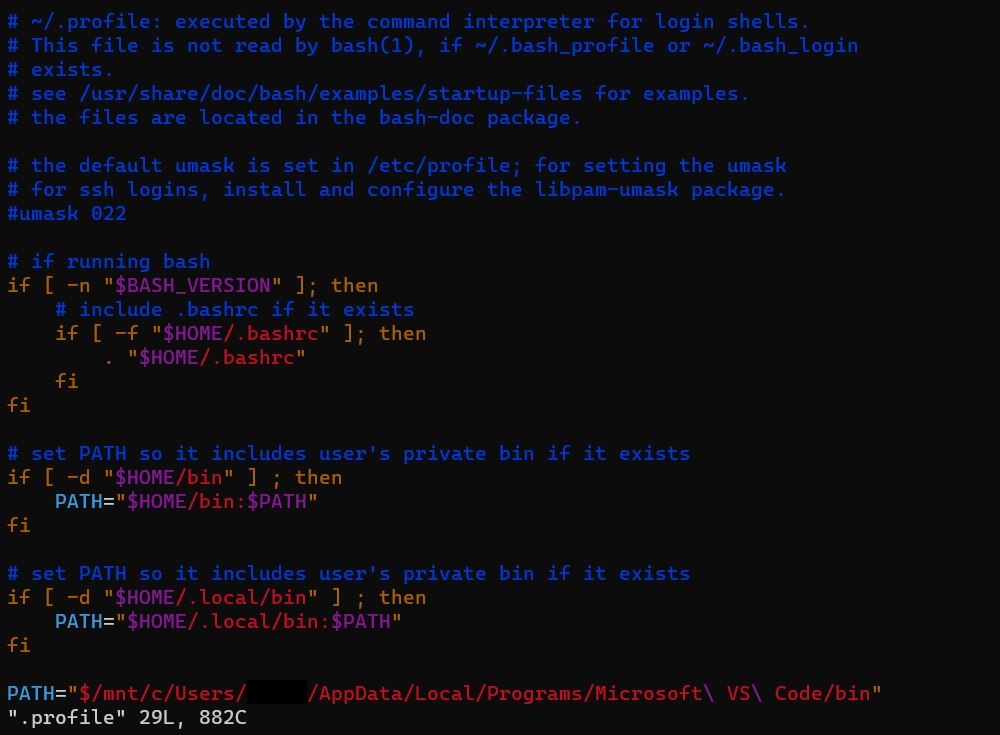This screenshot has width=1000, height=735.
Task: Click the "then" keyword after -d "$HOME/bin" test
Action: [x=322, y=477]
